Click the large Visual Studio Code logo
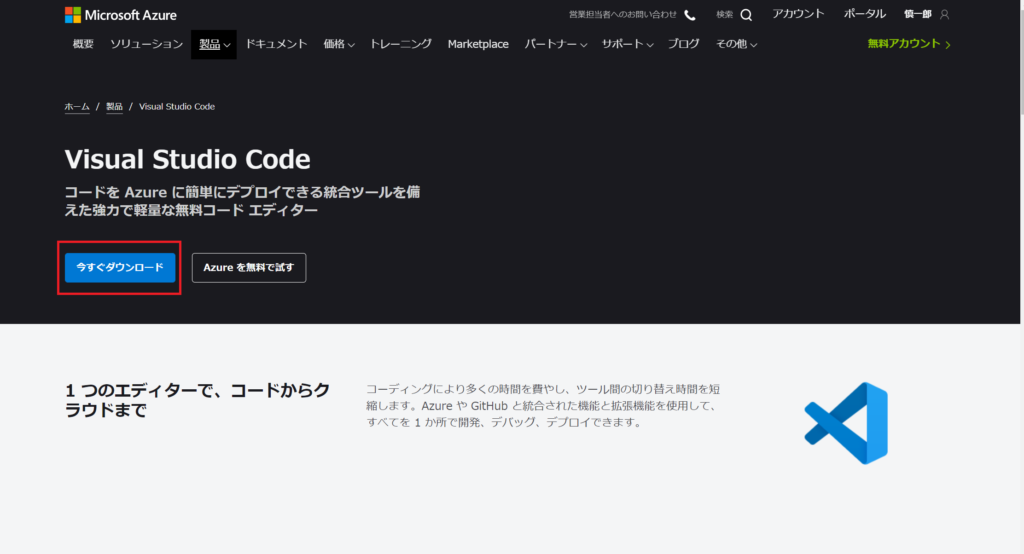1024x554 pixels. [846, 423]
